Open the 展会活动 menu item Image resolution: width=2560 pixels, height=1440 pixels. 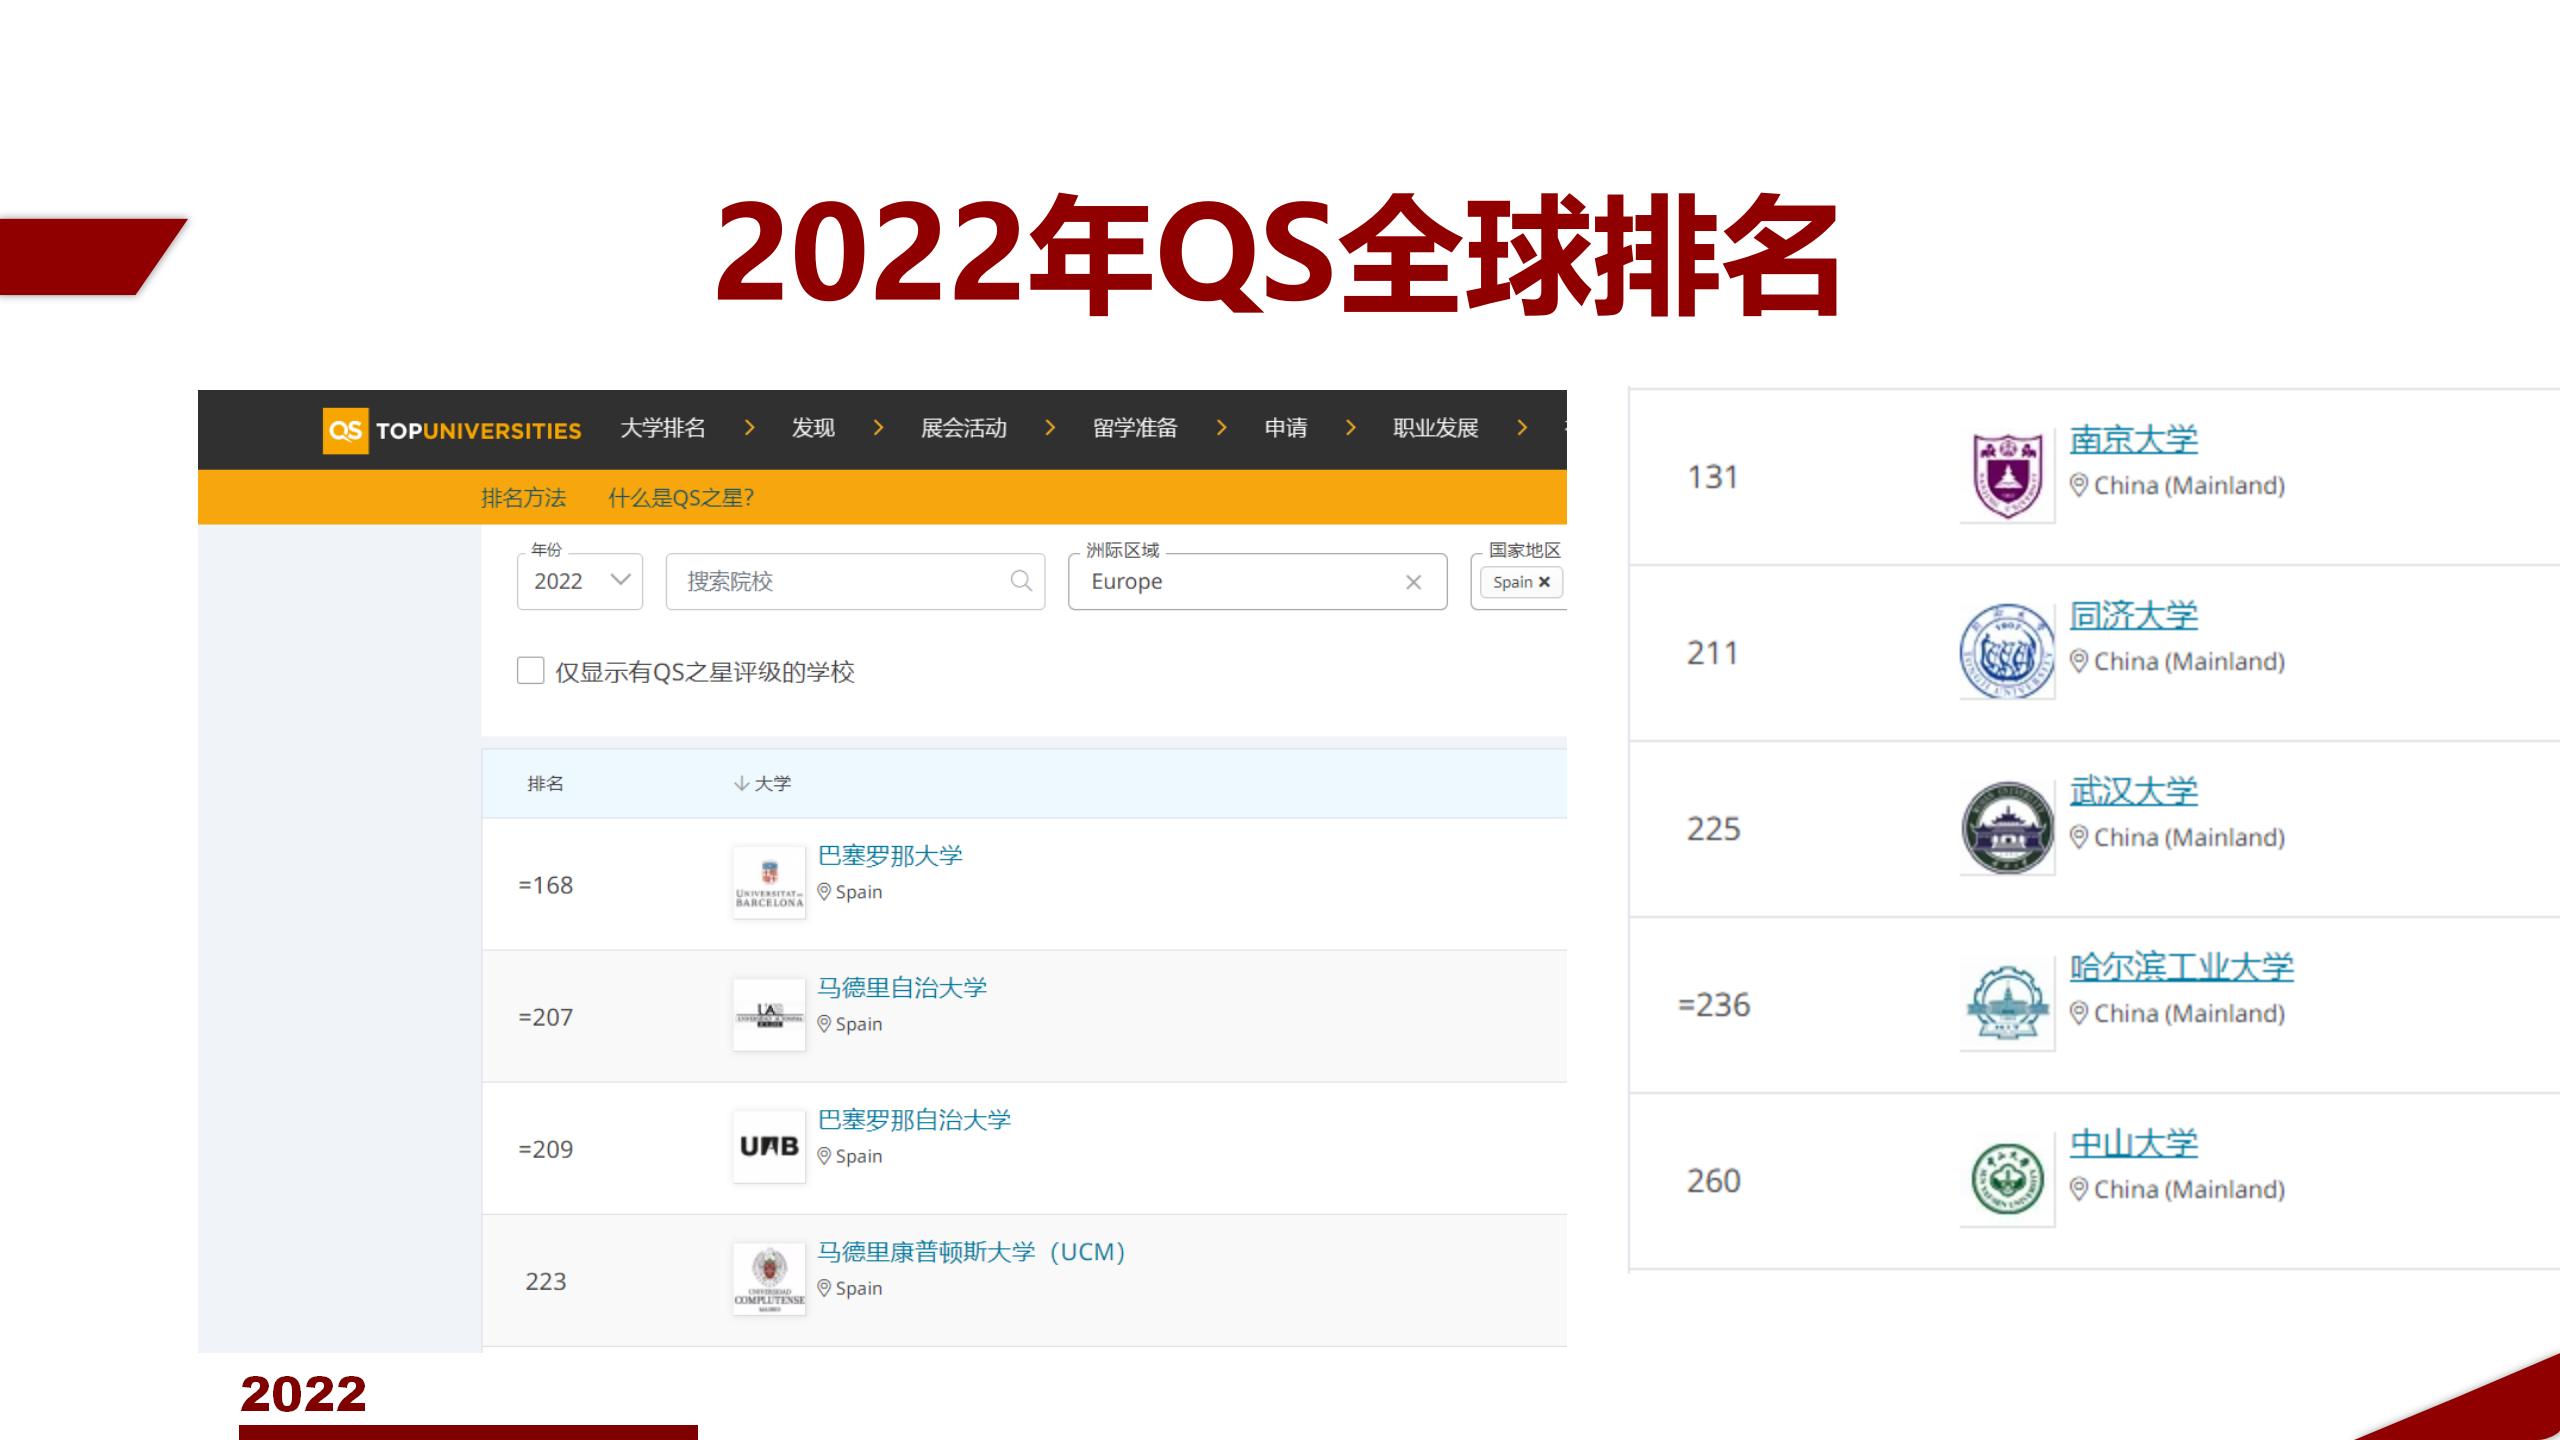(x=963, y=428)
